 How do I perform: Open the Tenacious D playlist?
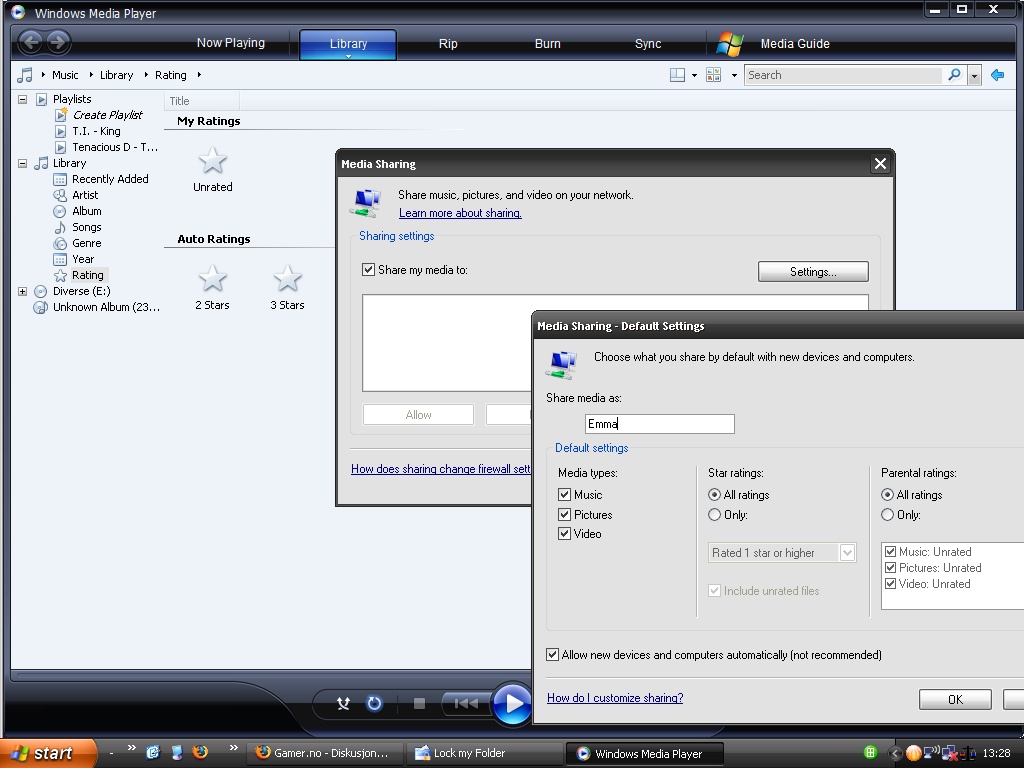tap(115, 147)
